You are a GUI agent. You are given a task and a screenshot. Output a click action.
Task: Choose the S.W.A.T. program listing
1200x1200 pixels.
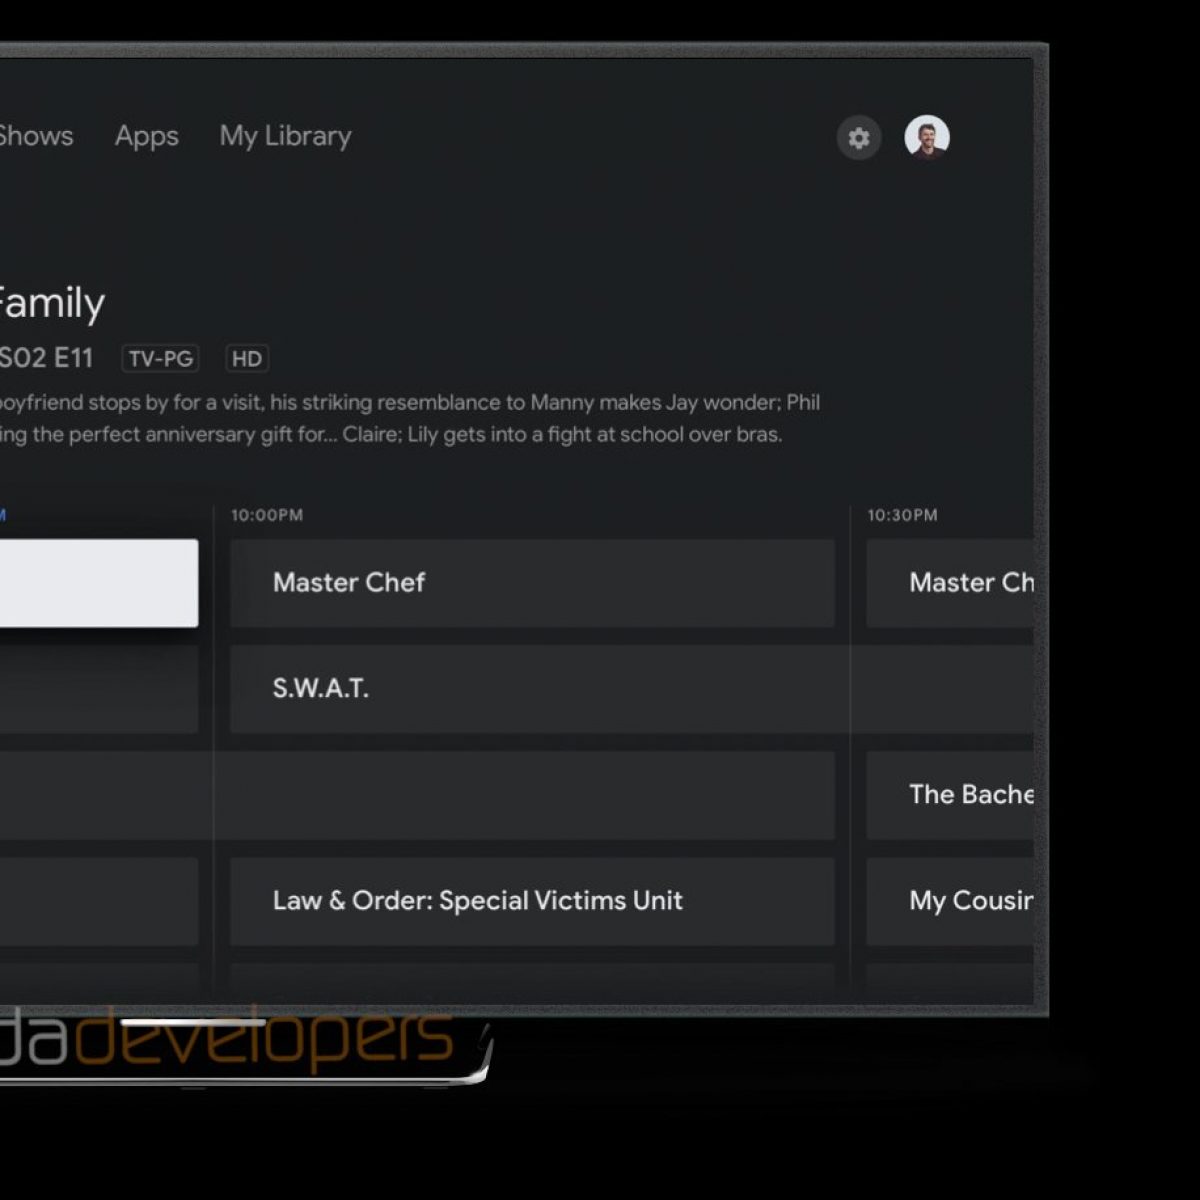click(630, 689)
